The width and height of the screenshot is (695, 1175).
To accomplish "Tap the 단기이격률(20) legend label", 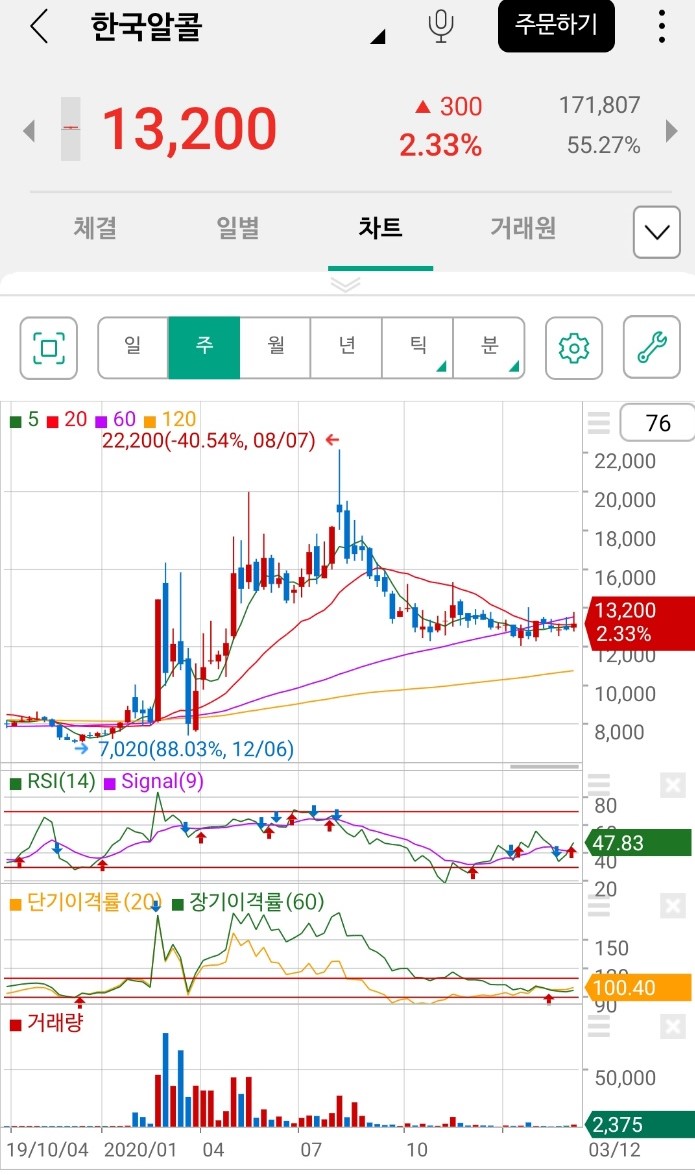I will click(86, 901).
